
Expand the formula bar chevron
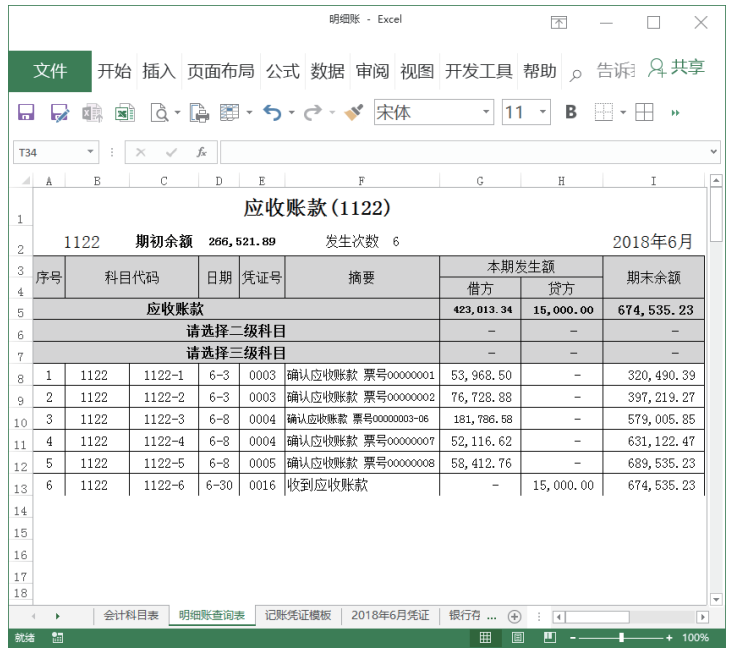(x=713, y=152)
